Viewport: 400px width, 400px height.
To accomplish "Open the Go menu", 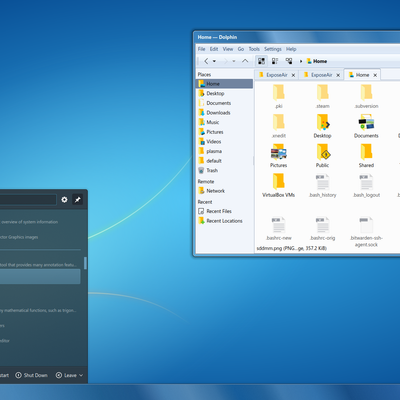I will click(x=241, y=49).
